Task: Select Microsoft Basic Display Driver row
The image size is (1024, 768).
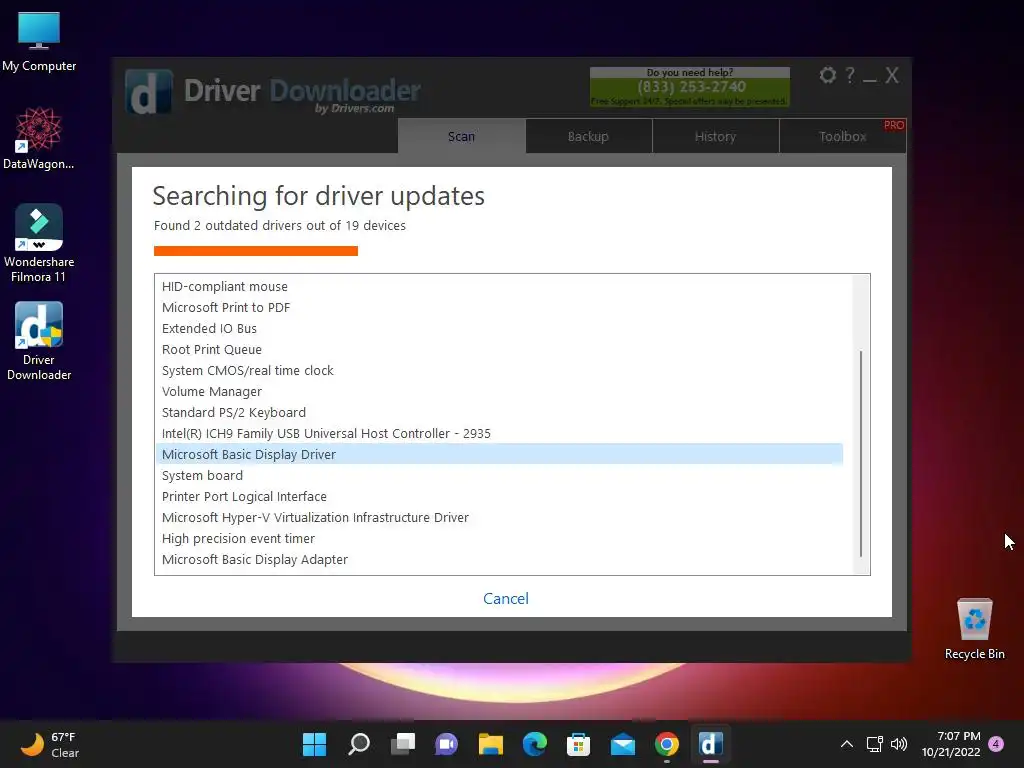Action: (500, 454)
